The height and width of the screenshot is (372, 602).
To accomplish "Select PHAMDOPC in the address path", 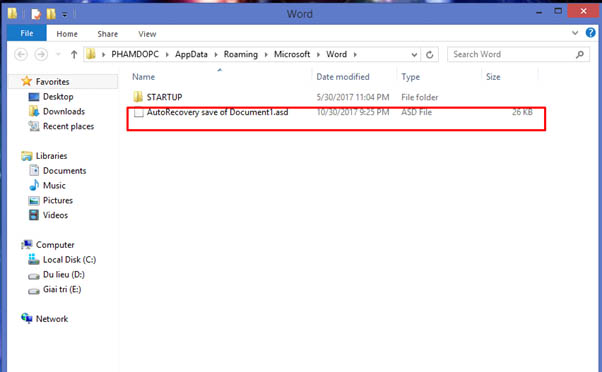I will pyautogui.click(x=135, y=54).
